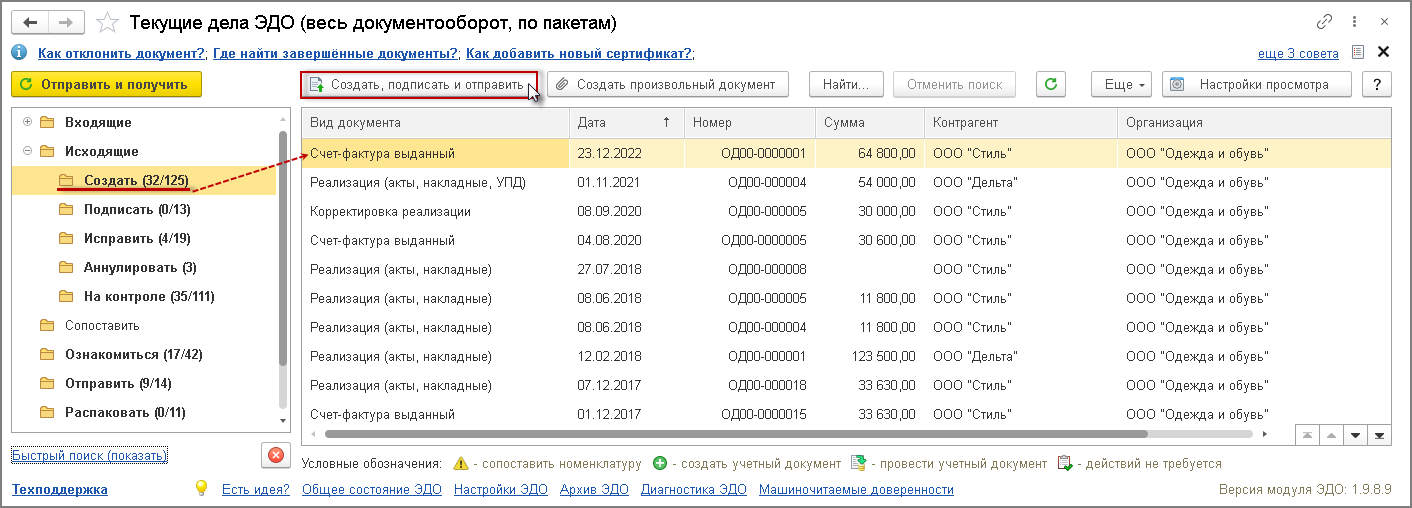
Task: Open Отправить (9/14) folder
Action: (x=118, y=383)
